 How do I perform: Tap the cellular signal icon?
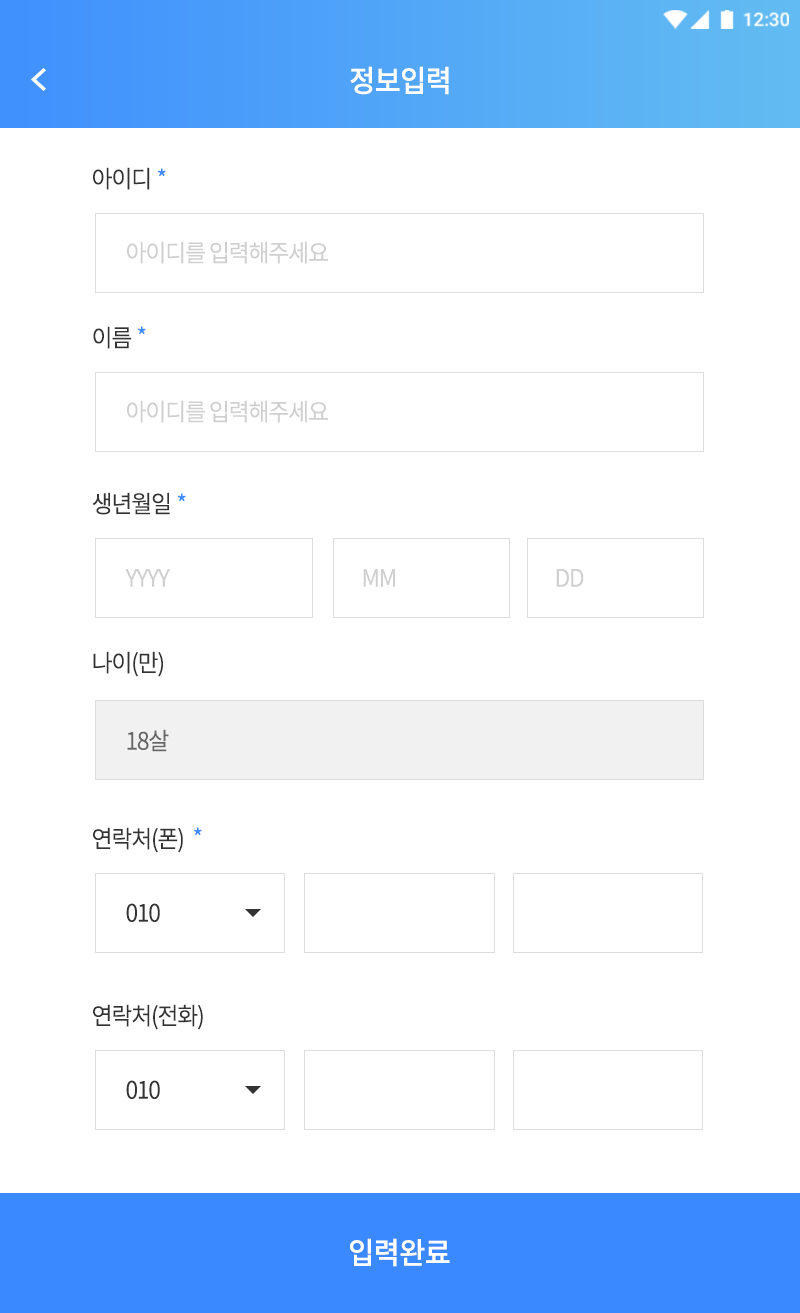[700, 19]
